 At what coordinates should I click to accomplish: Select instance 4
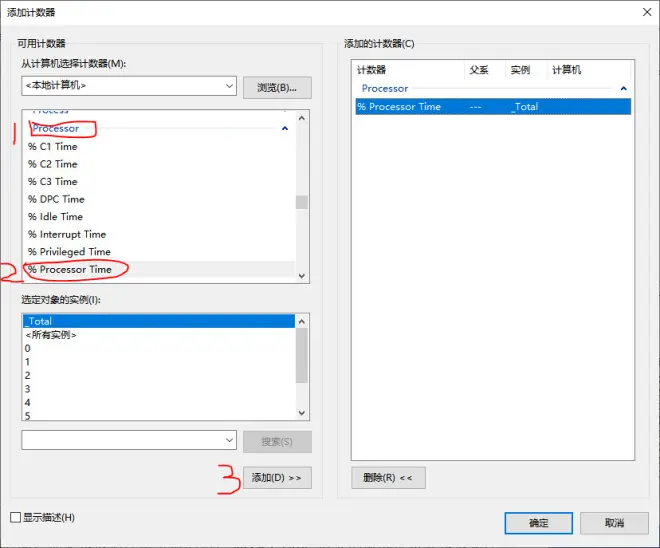pos(27,402)
